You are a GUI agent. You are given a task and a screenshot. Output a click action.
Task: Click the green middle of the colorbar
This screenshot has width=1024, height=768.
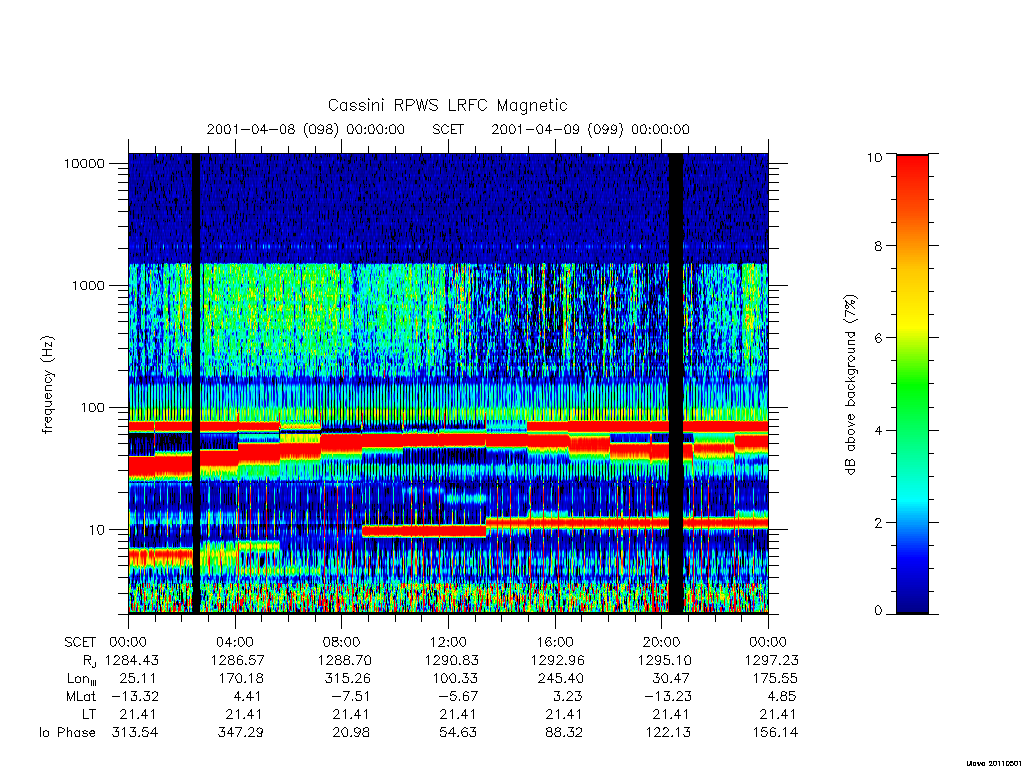(912, 384)
